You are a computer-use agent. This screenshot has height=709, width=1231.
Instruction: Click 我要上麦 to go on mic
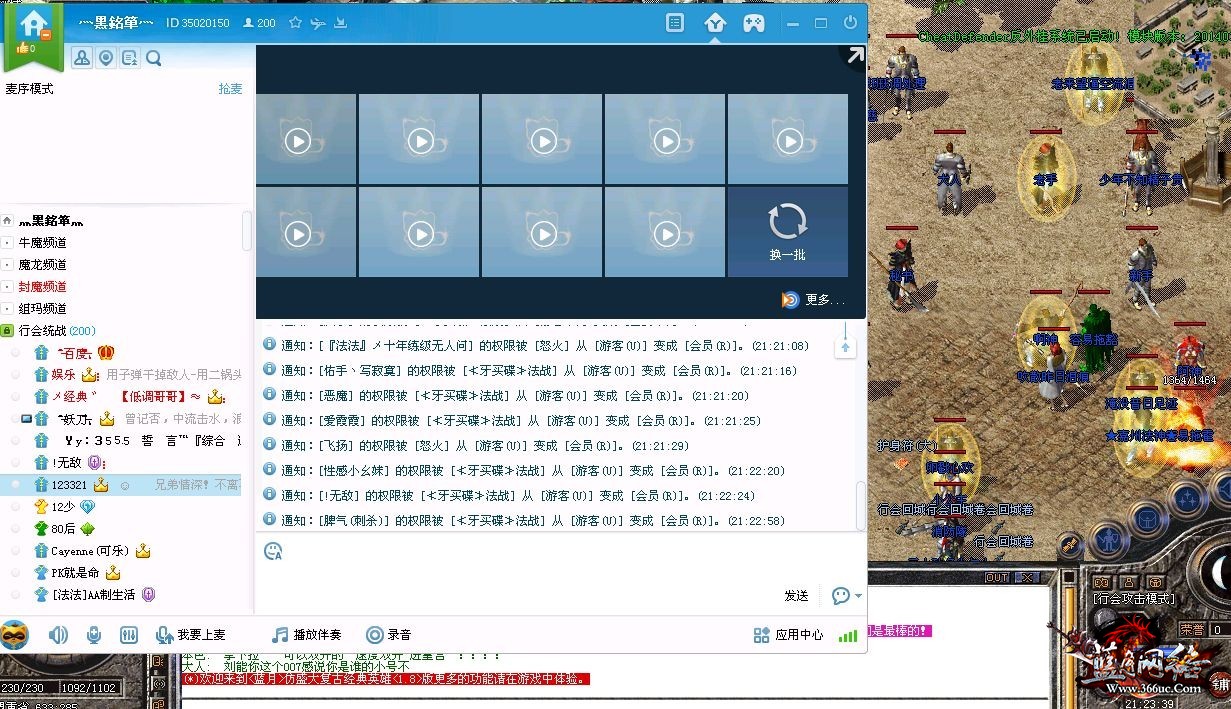(191, 635)
